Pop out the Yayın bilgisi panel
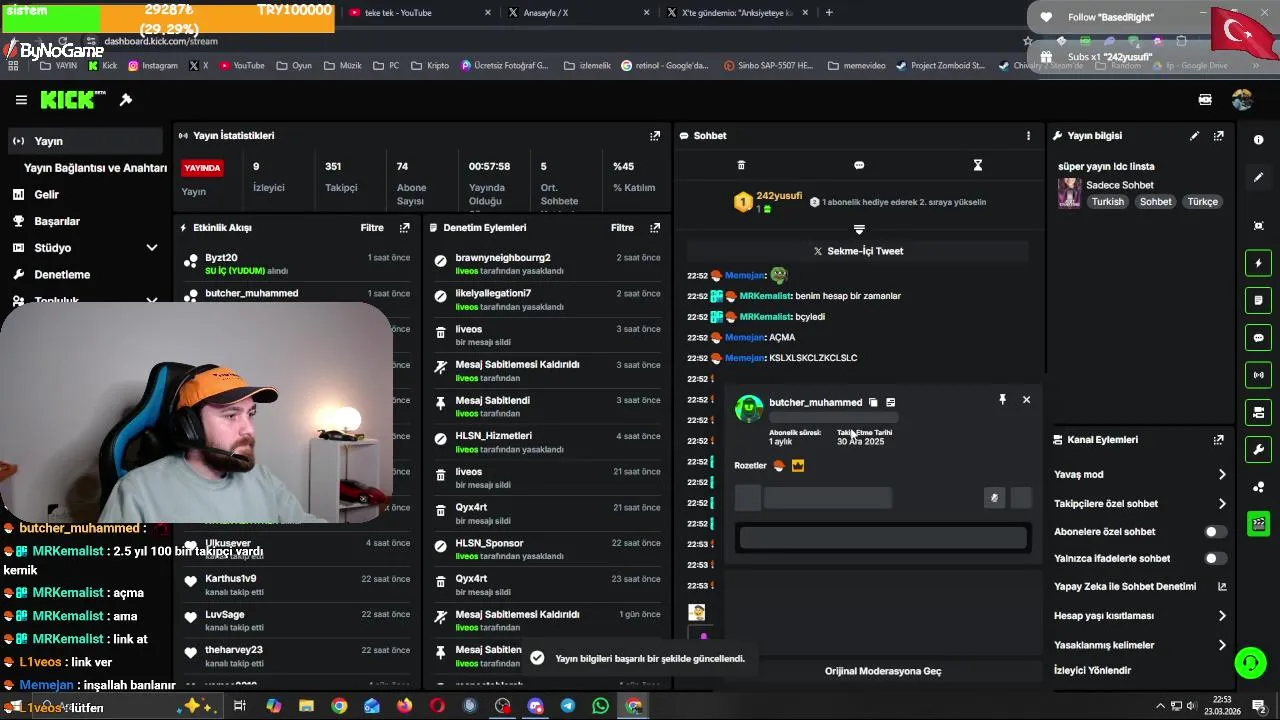Image resolution: width=1280 pixels, height=720 pixels. coord(1218,136)
